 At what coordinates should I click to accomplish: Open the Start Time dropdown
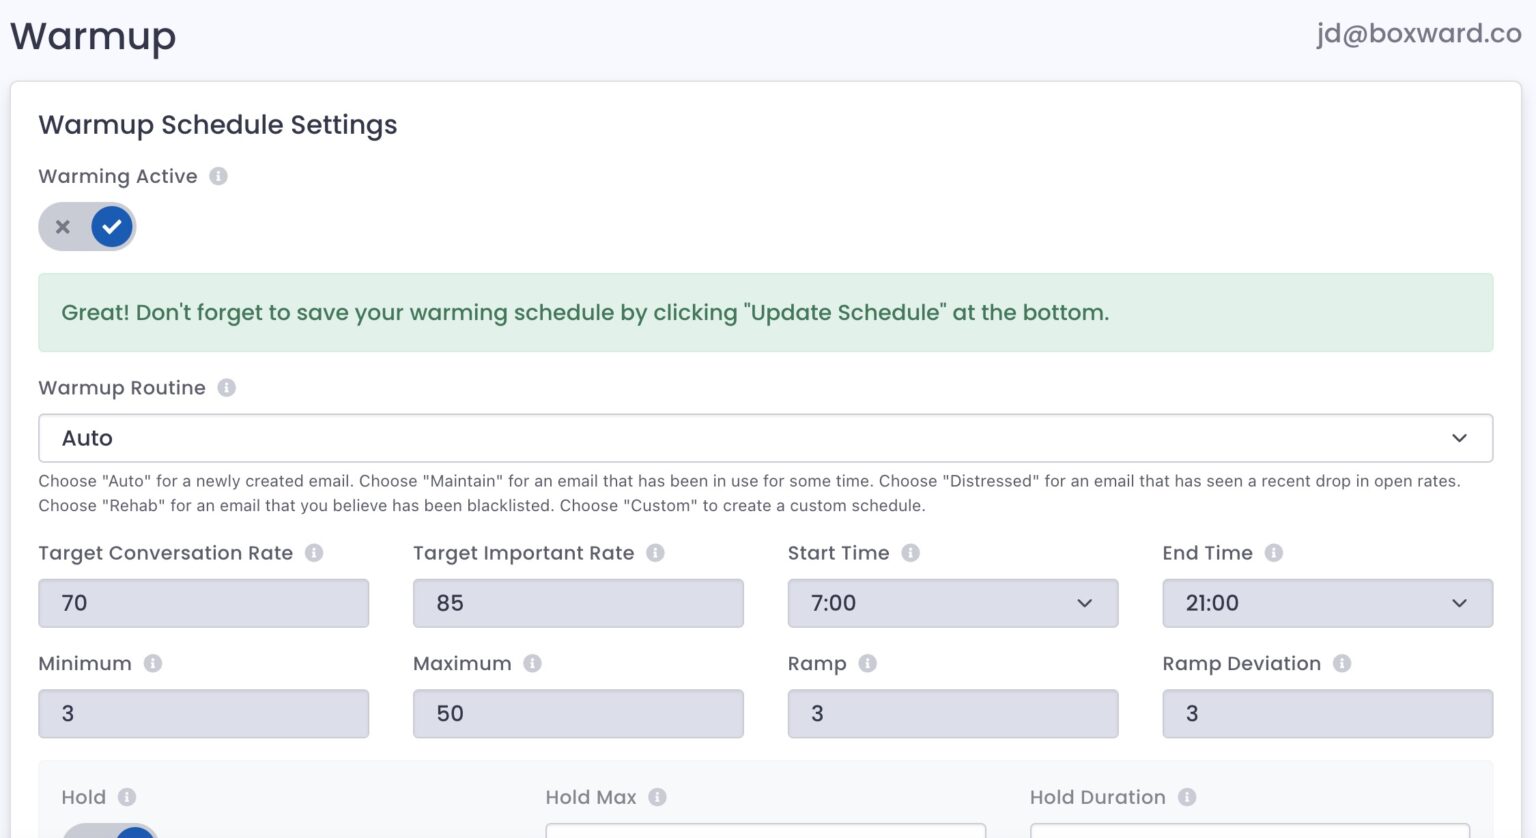[x=952, y=603]
